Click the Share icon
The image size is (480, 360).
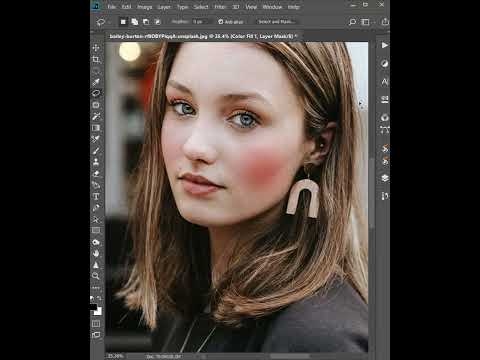tap(385, 22)
